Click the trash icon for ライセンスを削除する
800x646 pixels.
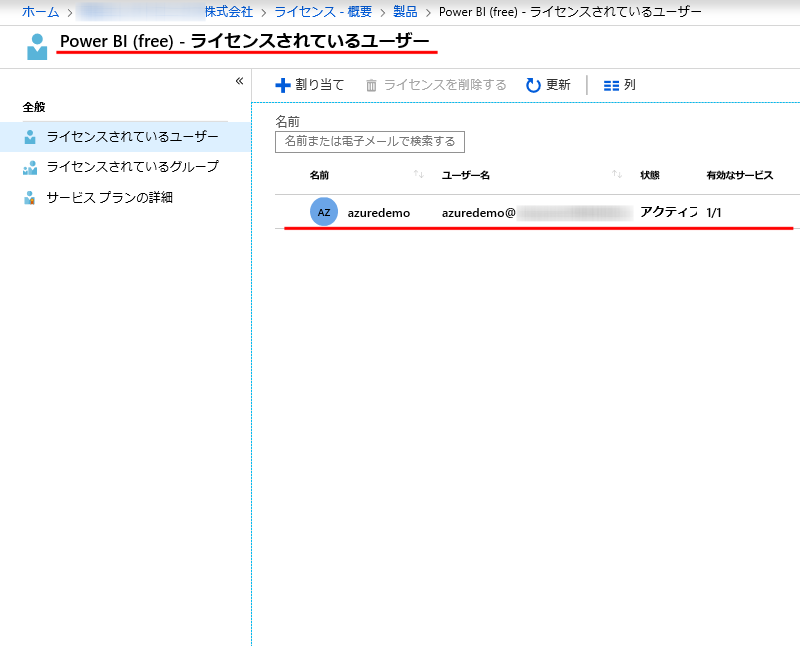pyautogui.click(x=372, y=86)
